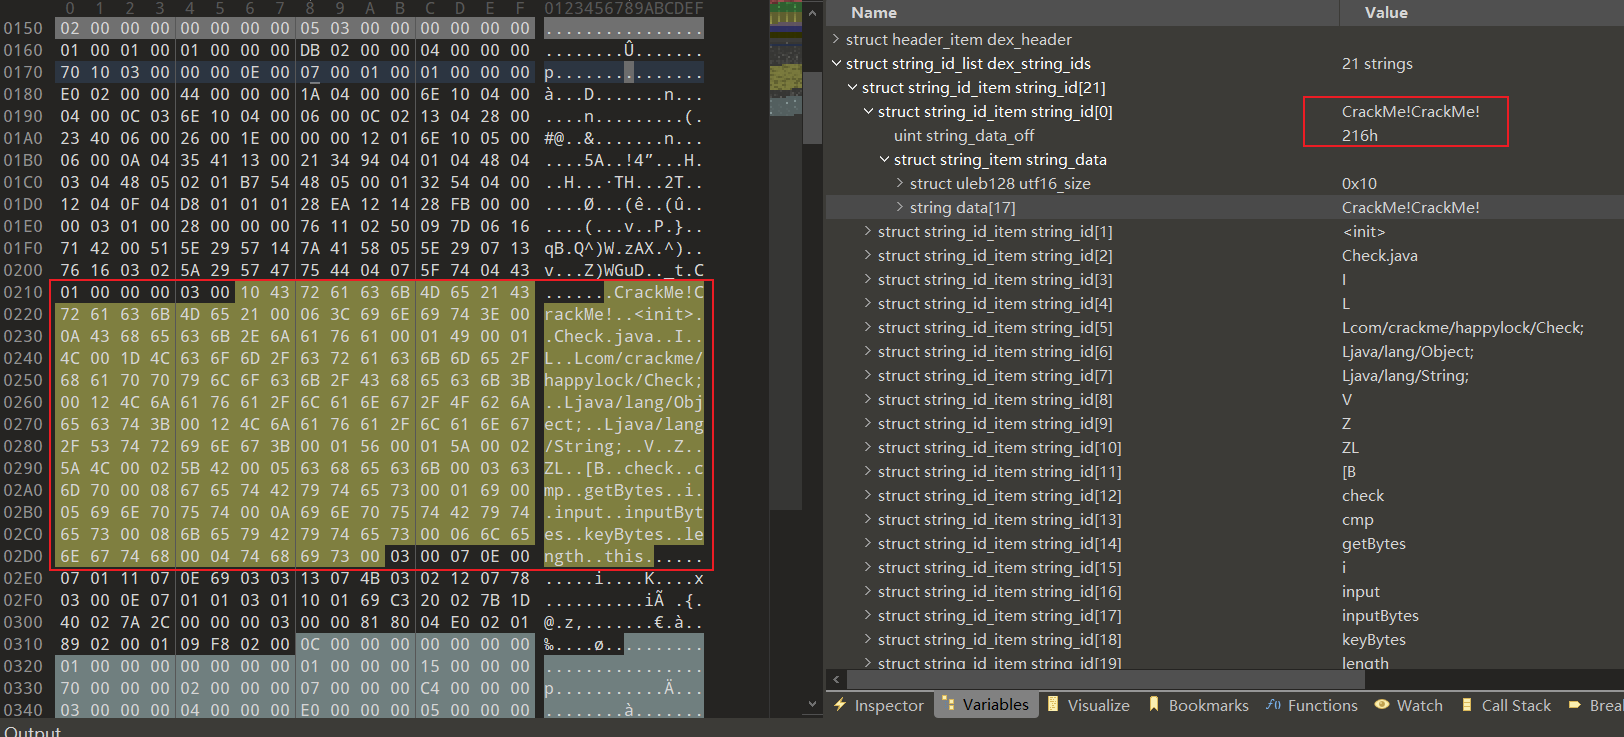Click the value getBytes
1624x737 pixels.
pyautogui.click(x=1373, y=543)
